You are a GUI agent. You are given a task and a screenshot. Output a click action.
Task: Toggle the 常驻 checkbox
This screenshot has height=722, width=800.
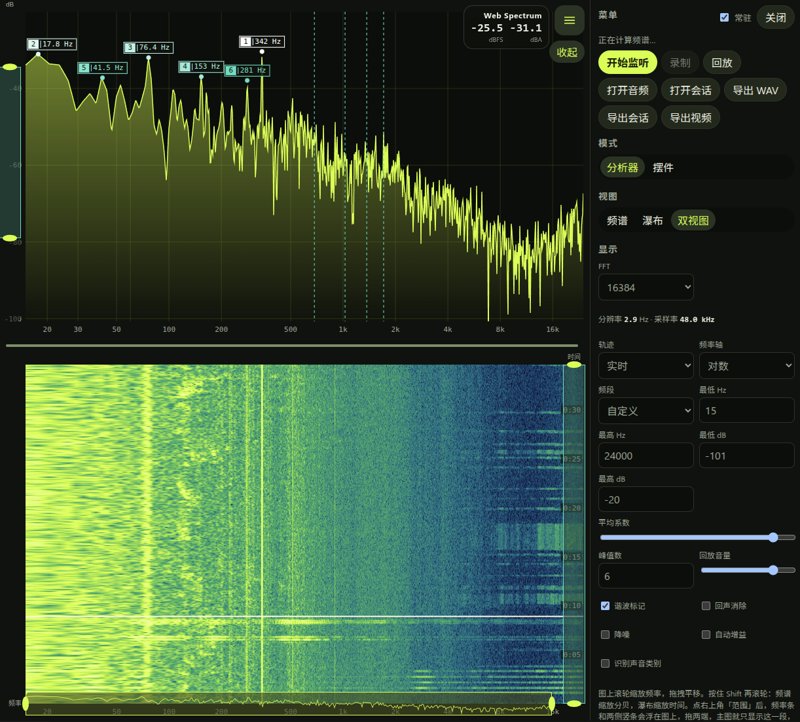(x=724, y=17)
